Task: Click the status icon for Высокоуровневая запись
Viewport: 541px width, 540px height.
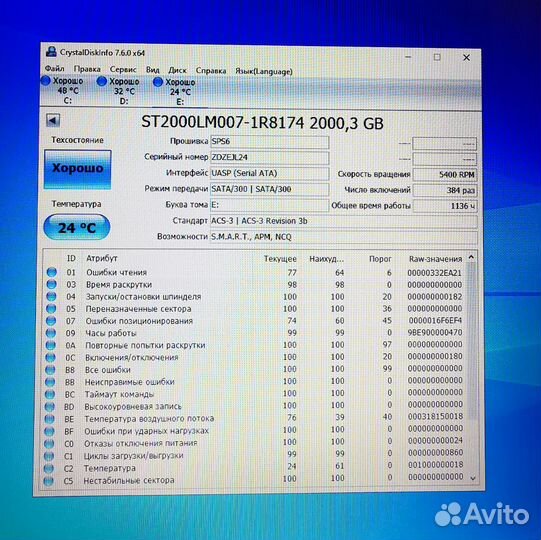Action: pos(50,406)
